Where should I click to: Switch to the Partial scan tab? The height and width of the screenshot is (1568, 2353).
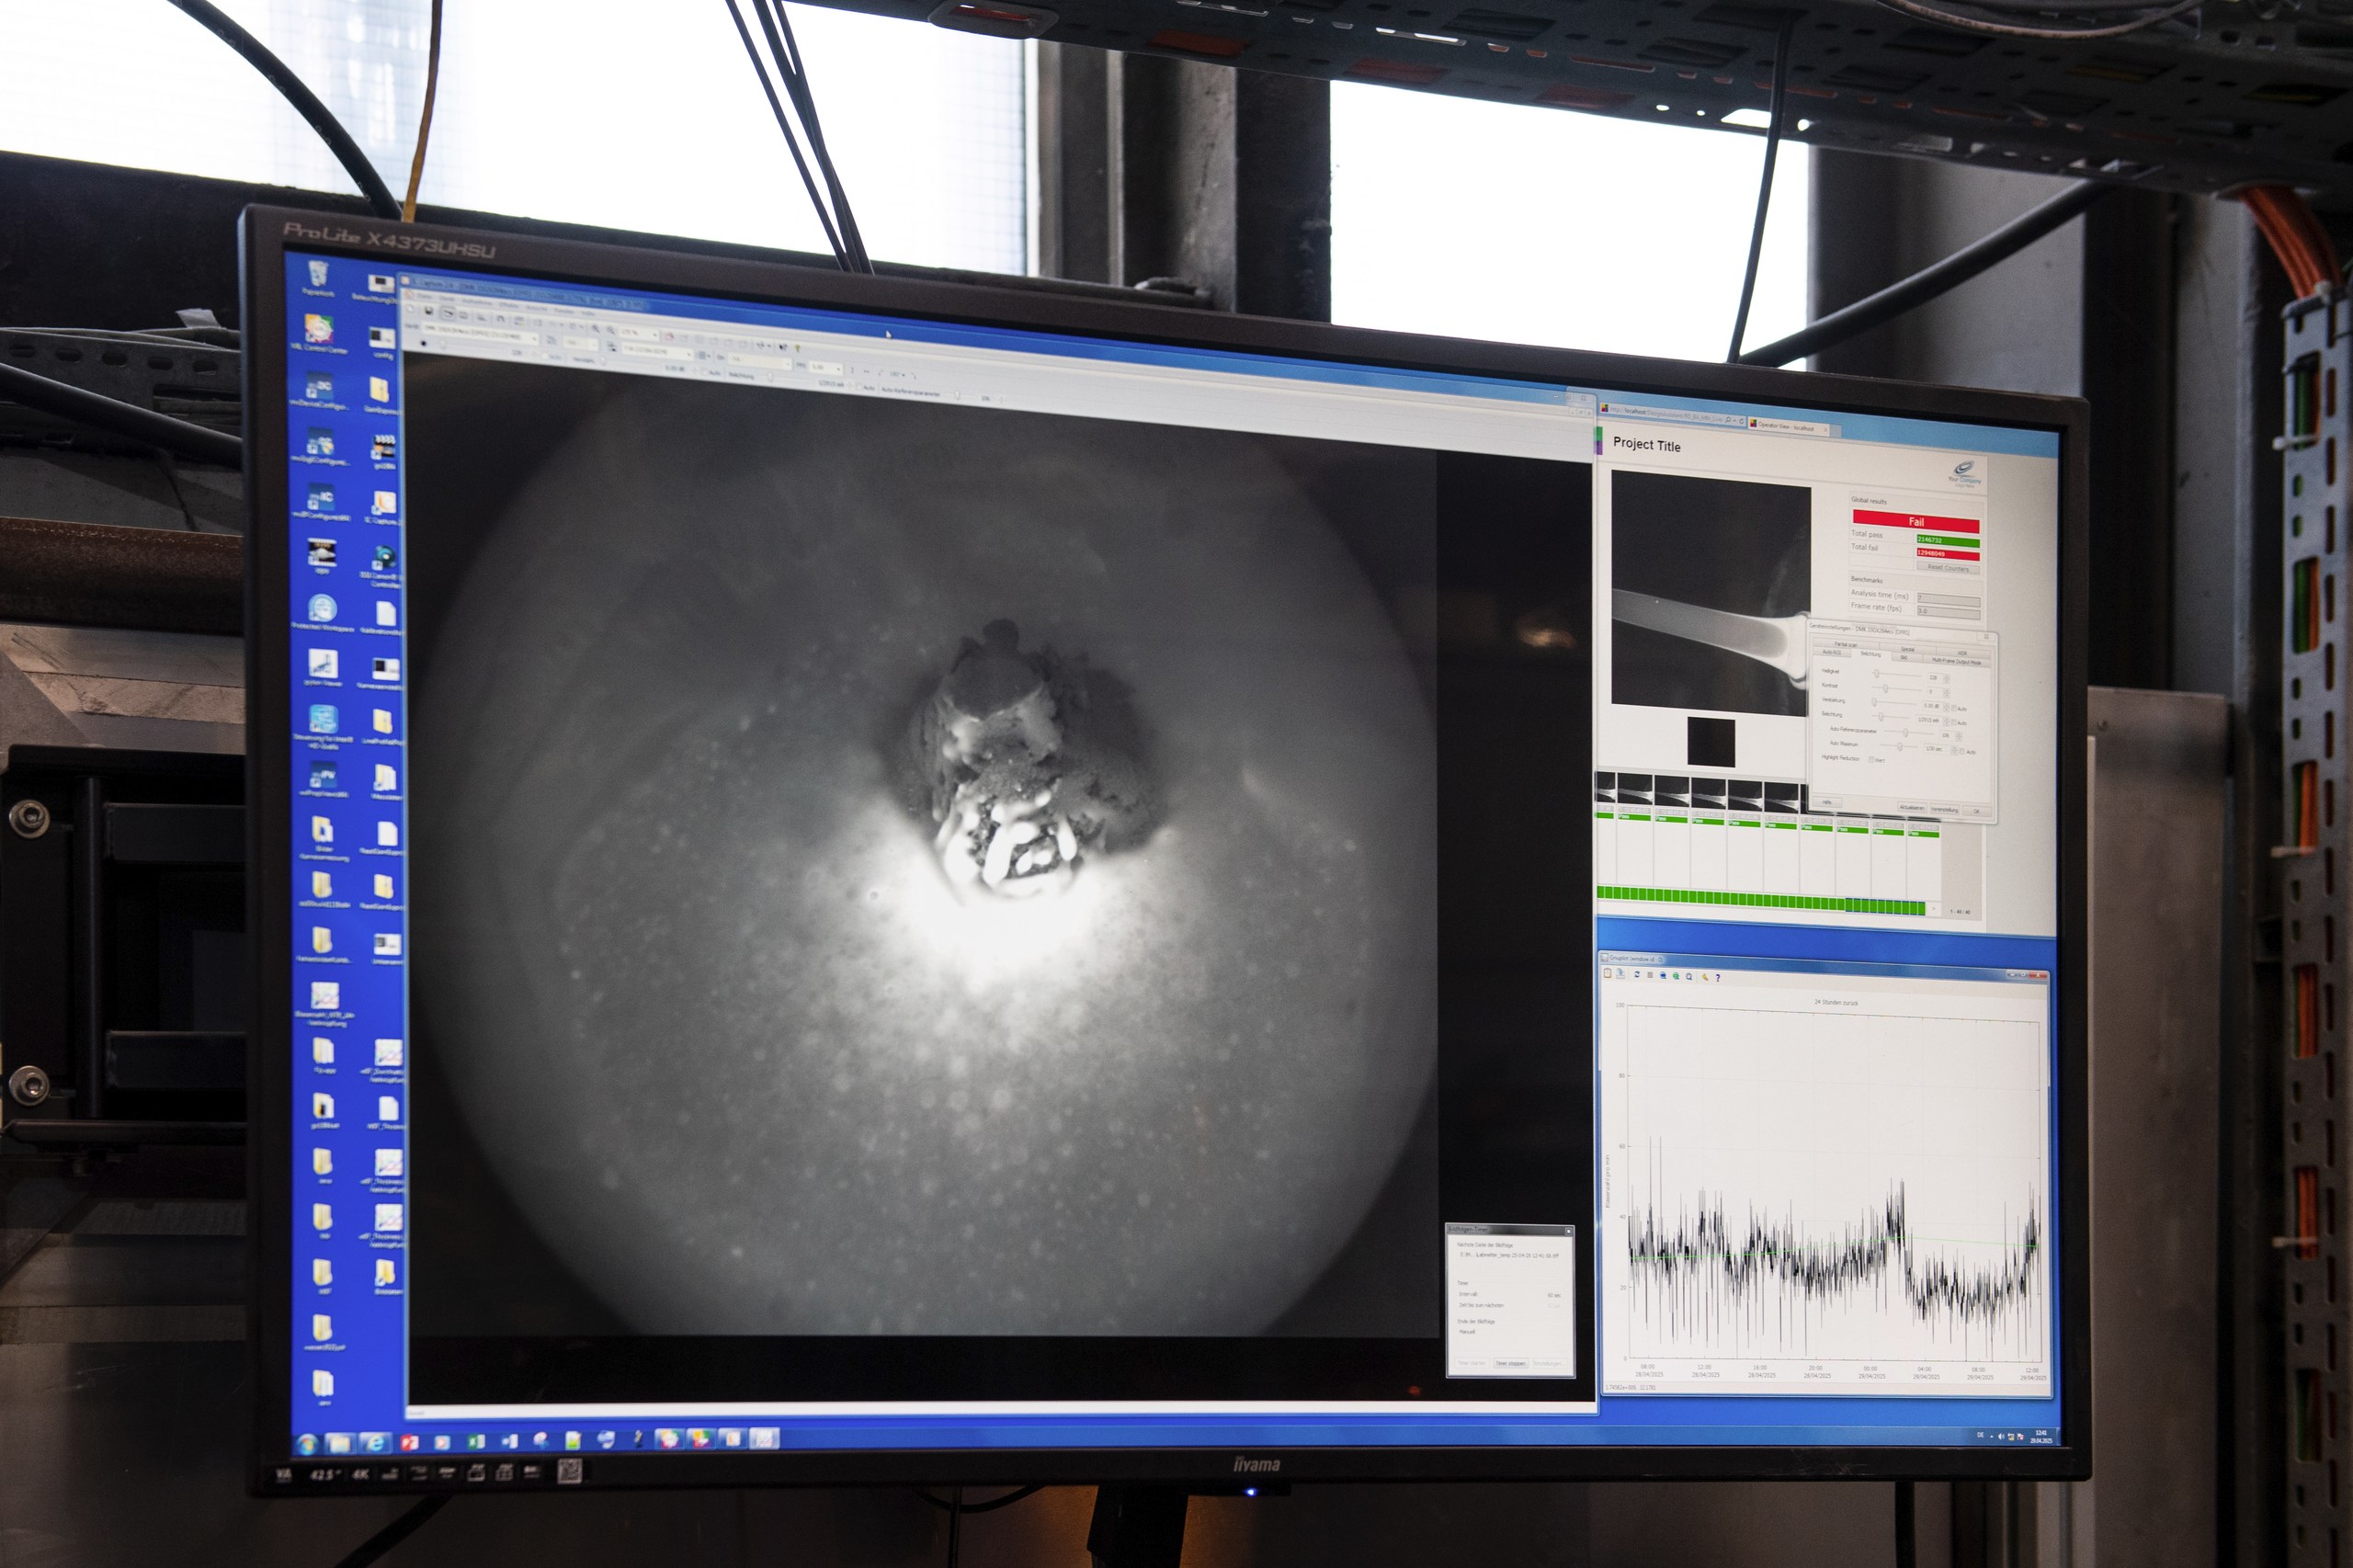pos(1846,645)
